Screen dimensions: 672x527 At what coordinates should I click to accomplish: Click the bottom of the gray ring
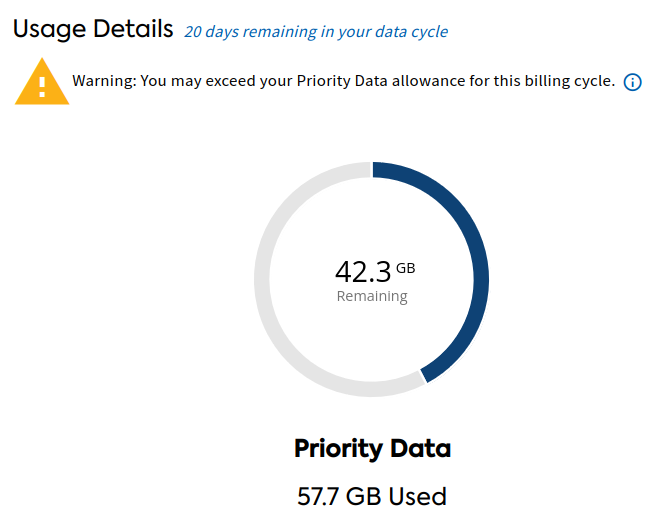[x=365, y=389]
